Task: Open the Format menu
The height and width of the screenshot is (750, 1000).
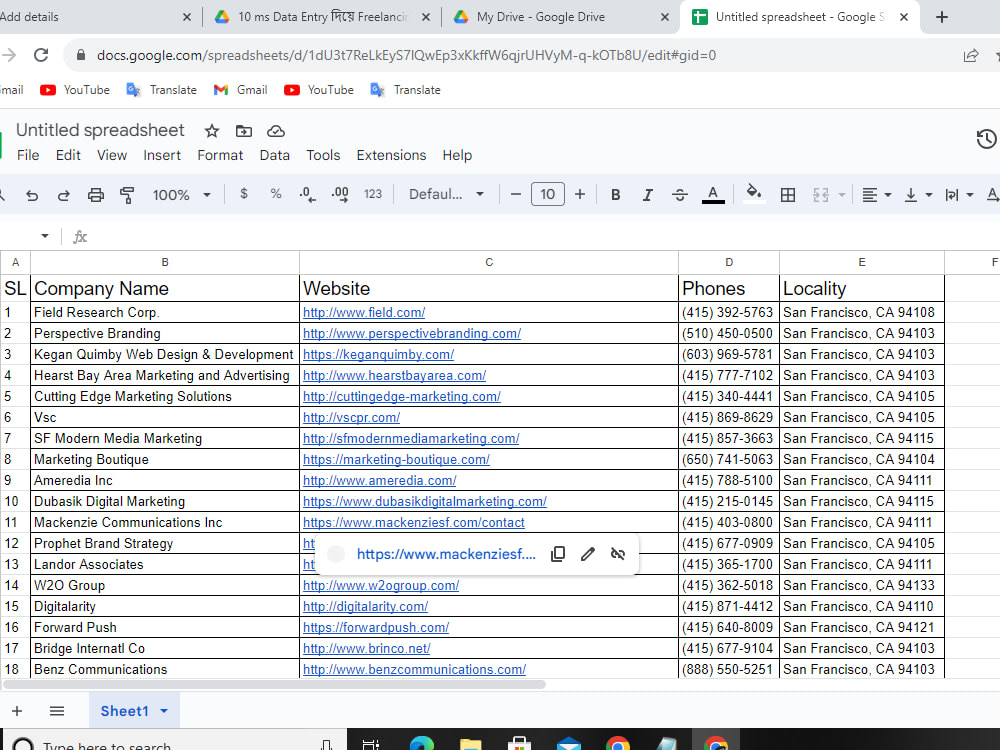Action: pos(220,155)
